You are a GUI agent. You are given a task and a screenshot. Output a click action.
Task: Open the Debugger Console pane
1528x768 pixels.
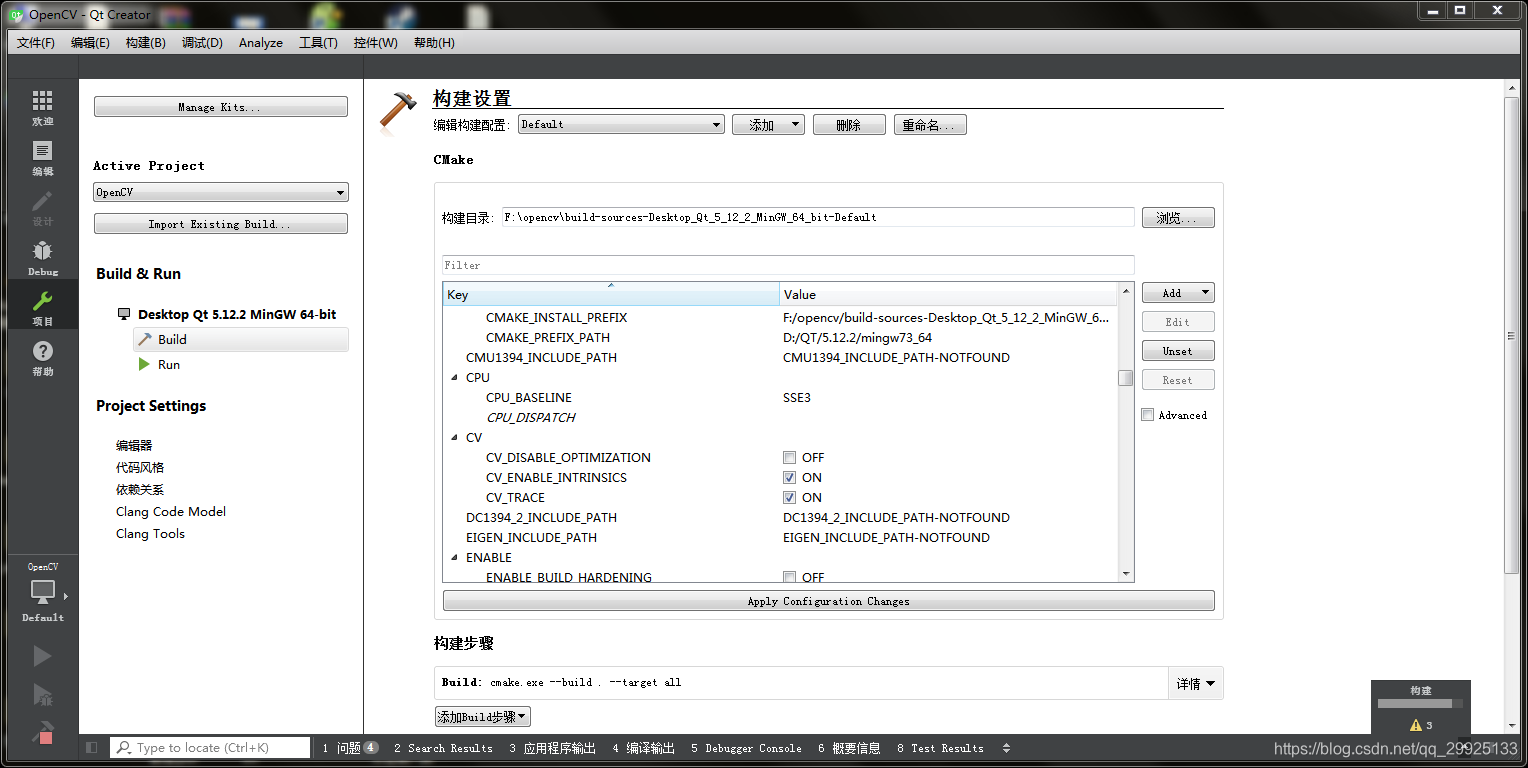coord(746,748)
